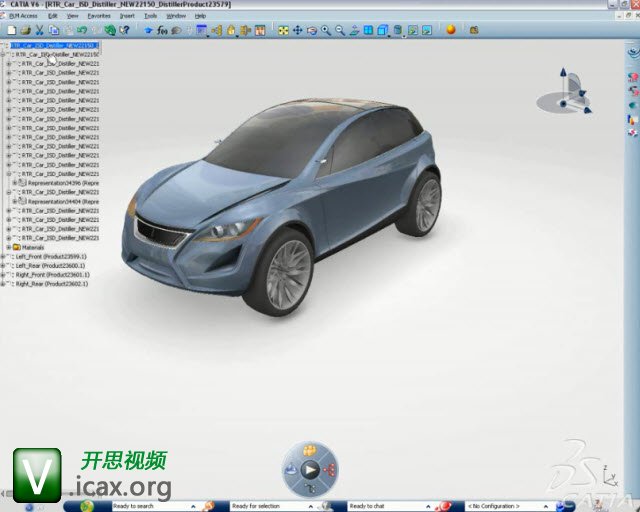Click the green globe icon in the bottom bar
The image size is (640, 512).
[x=87, y=506]
